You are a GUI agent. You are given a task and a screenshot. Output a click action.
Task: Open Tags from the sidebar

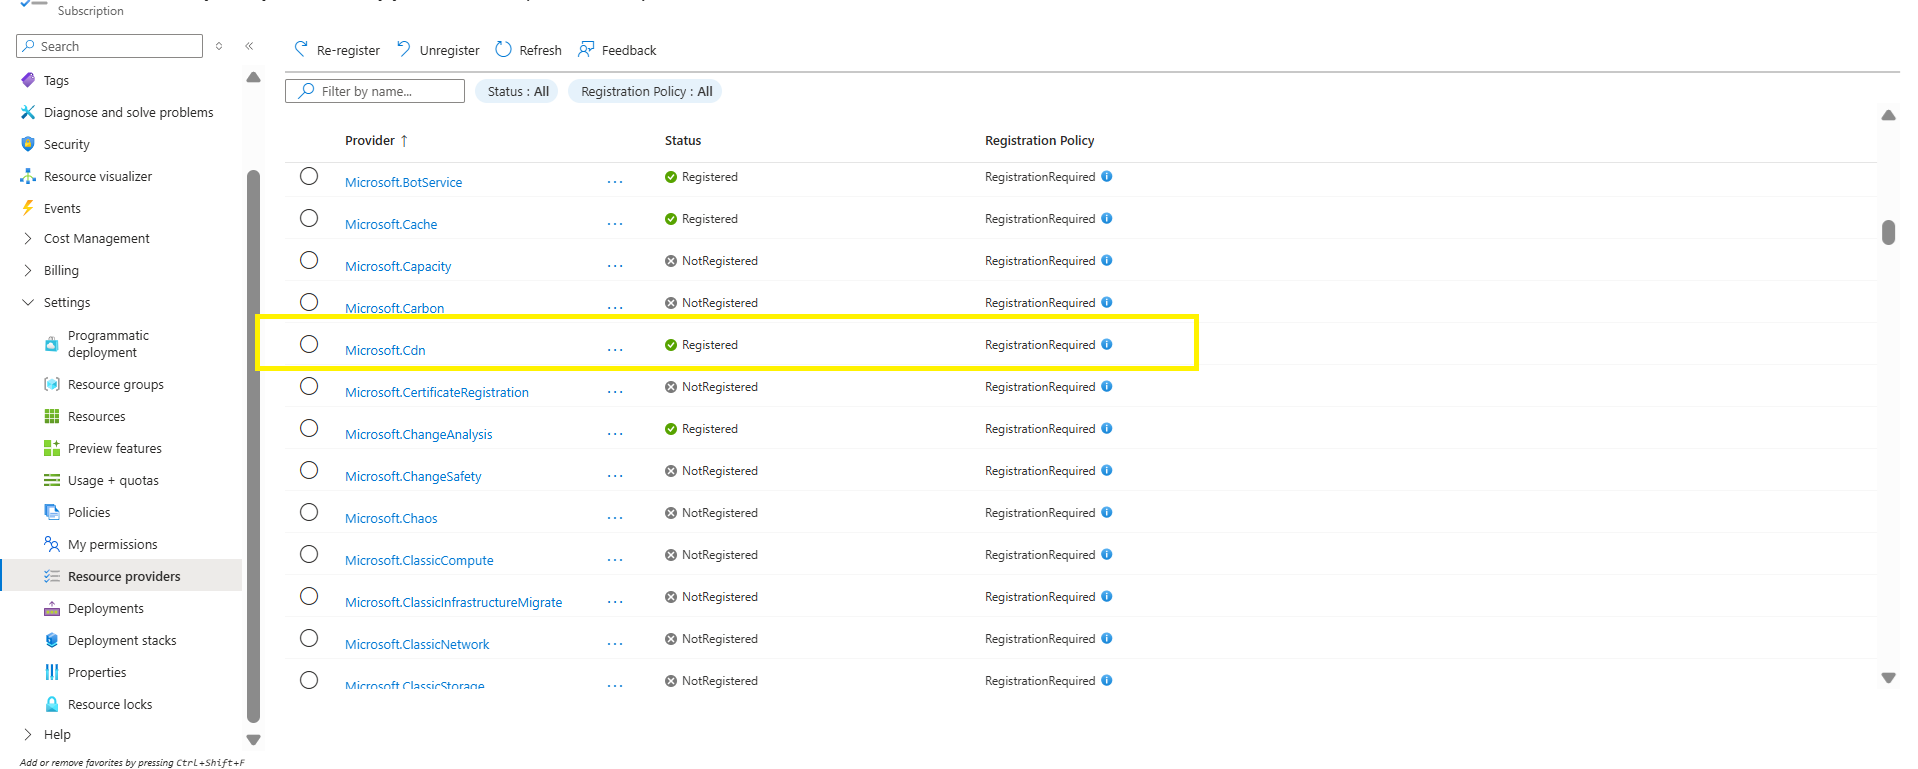pos(56,80)
